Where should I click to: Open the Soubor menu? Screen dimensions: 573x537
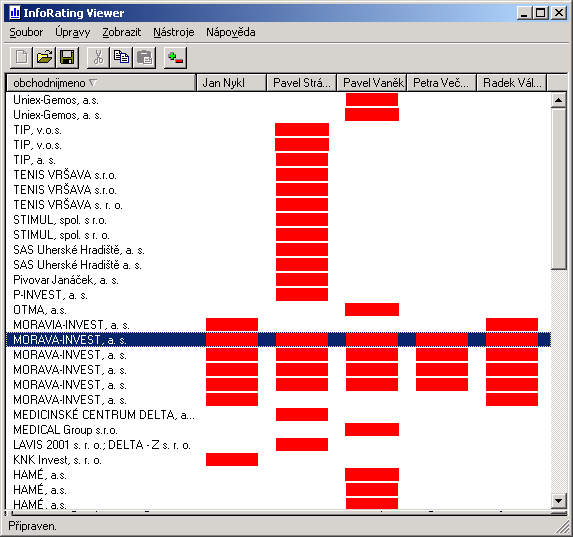[x=26, y=32]
